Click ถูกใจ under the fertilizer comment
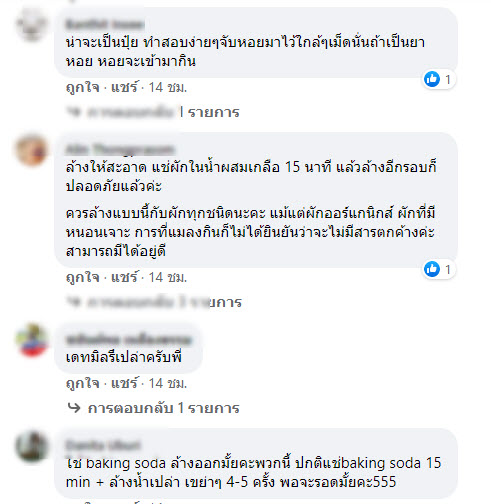This screenshot has height=504, width=491. (x=83, y=88)
